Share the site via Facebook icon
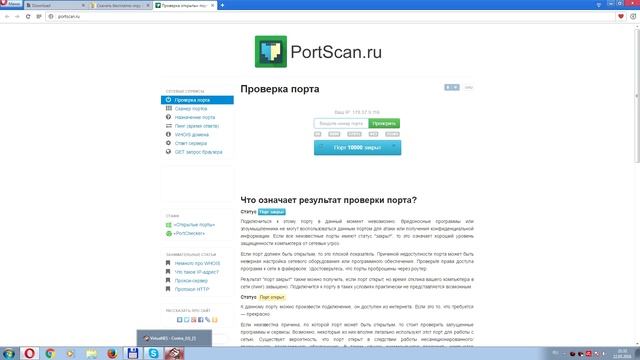This screenshot has height=360, width=640. point(200,320)
